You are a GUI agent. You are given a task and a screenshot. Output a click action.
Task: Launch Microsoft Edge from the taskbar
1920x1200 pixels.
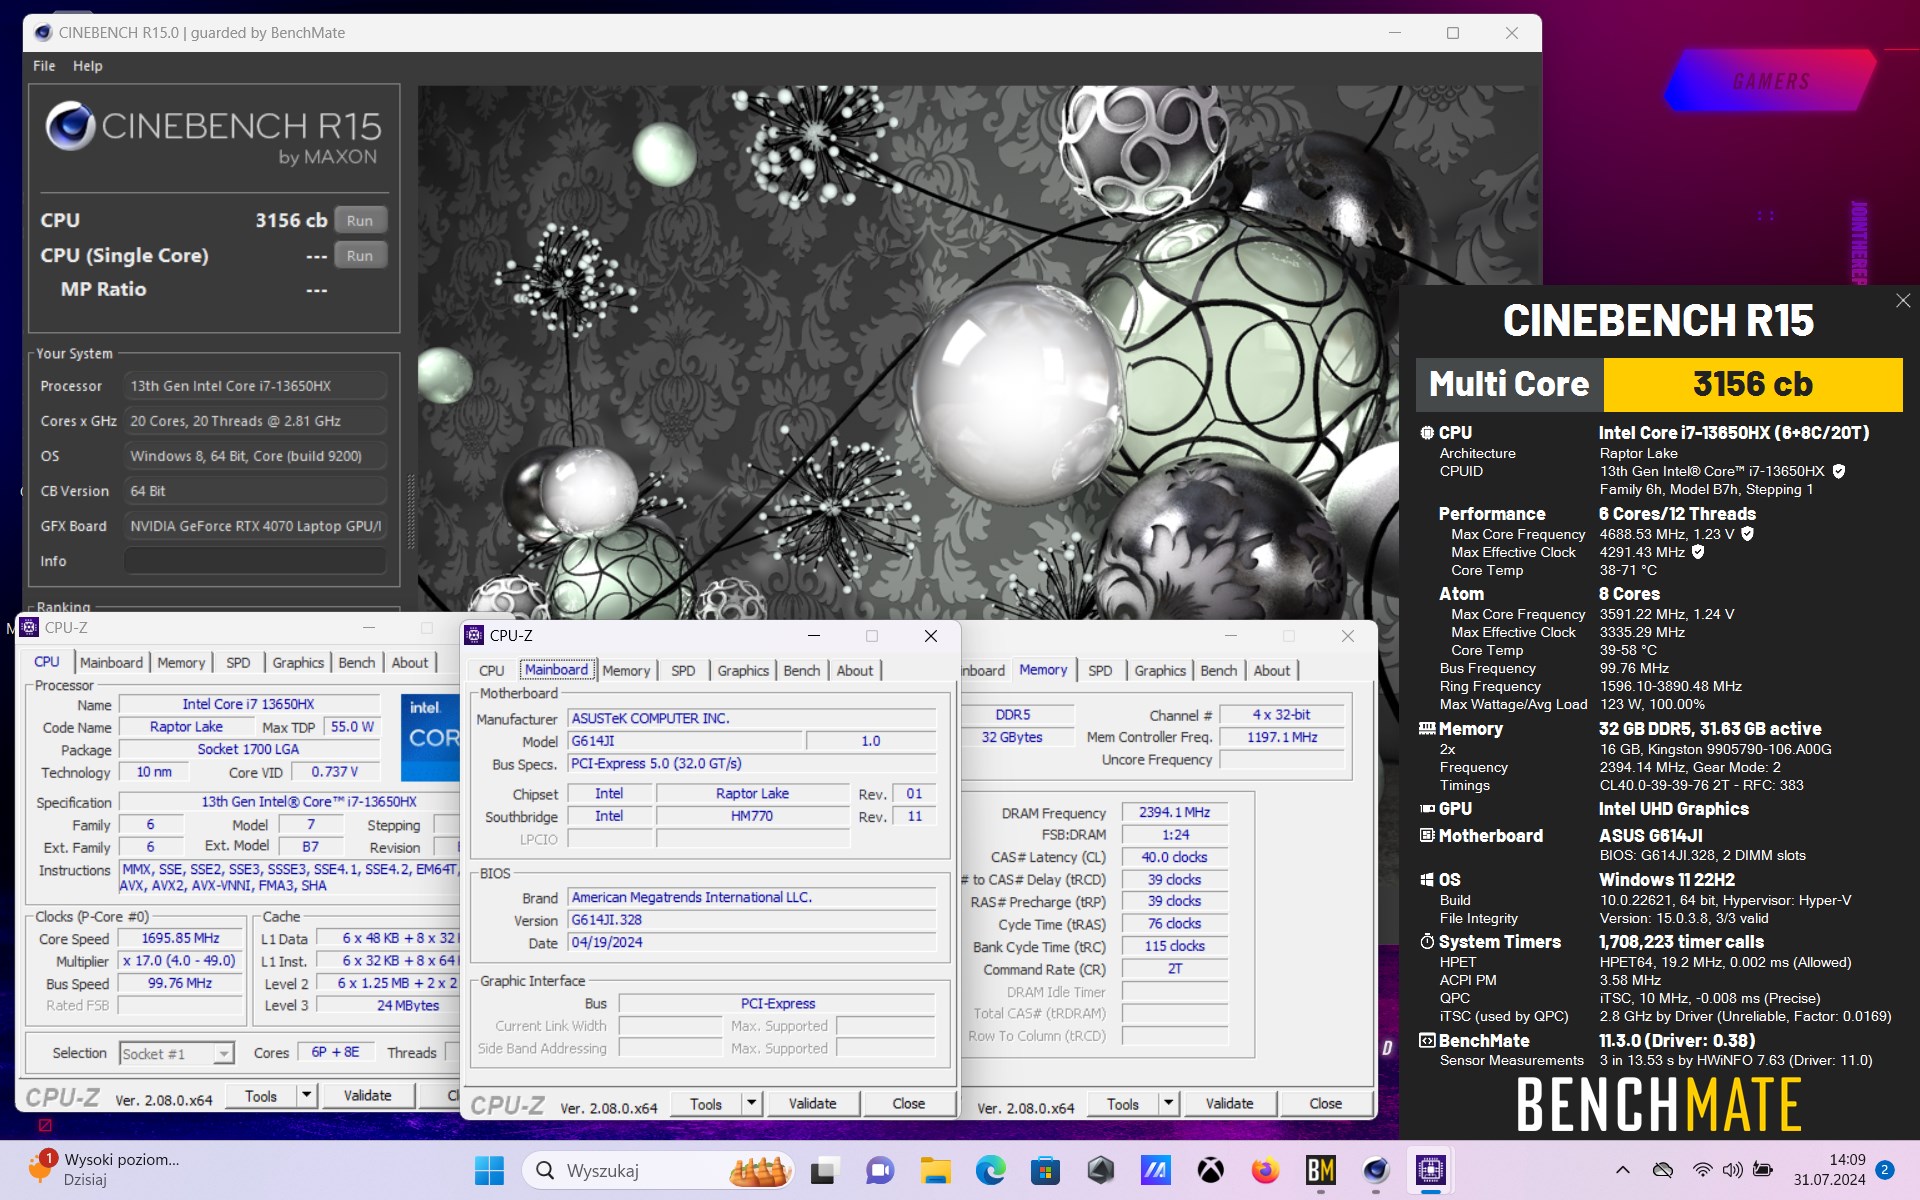pos(990,1170)
